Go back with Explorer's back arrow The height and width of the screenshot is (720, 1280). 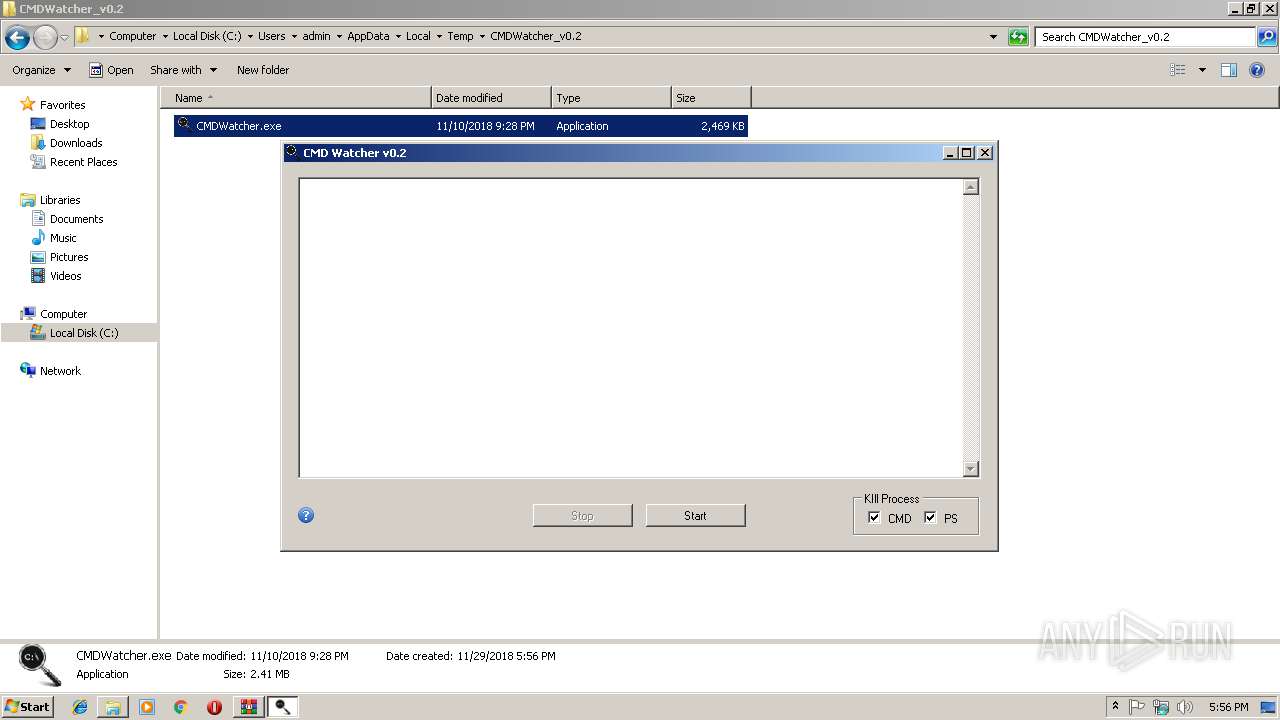pos(17,38)
